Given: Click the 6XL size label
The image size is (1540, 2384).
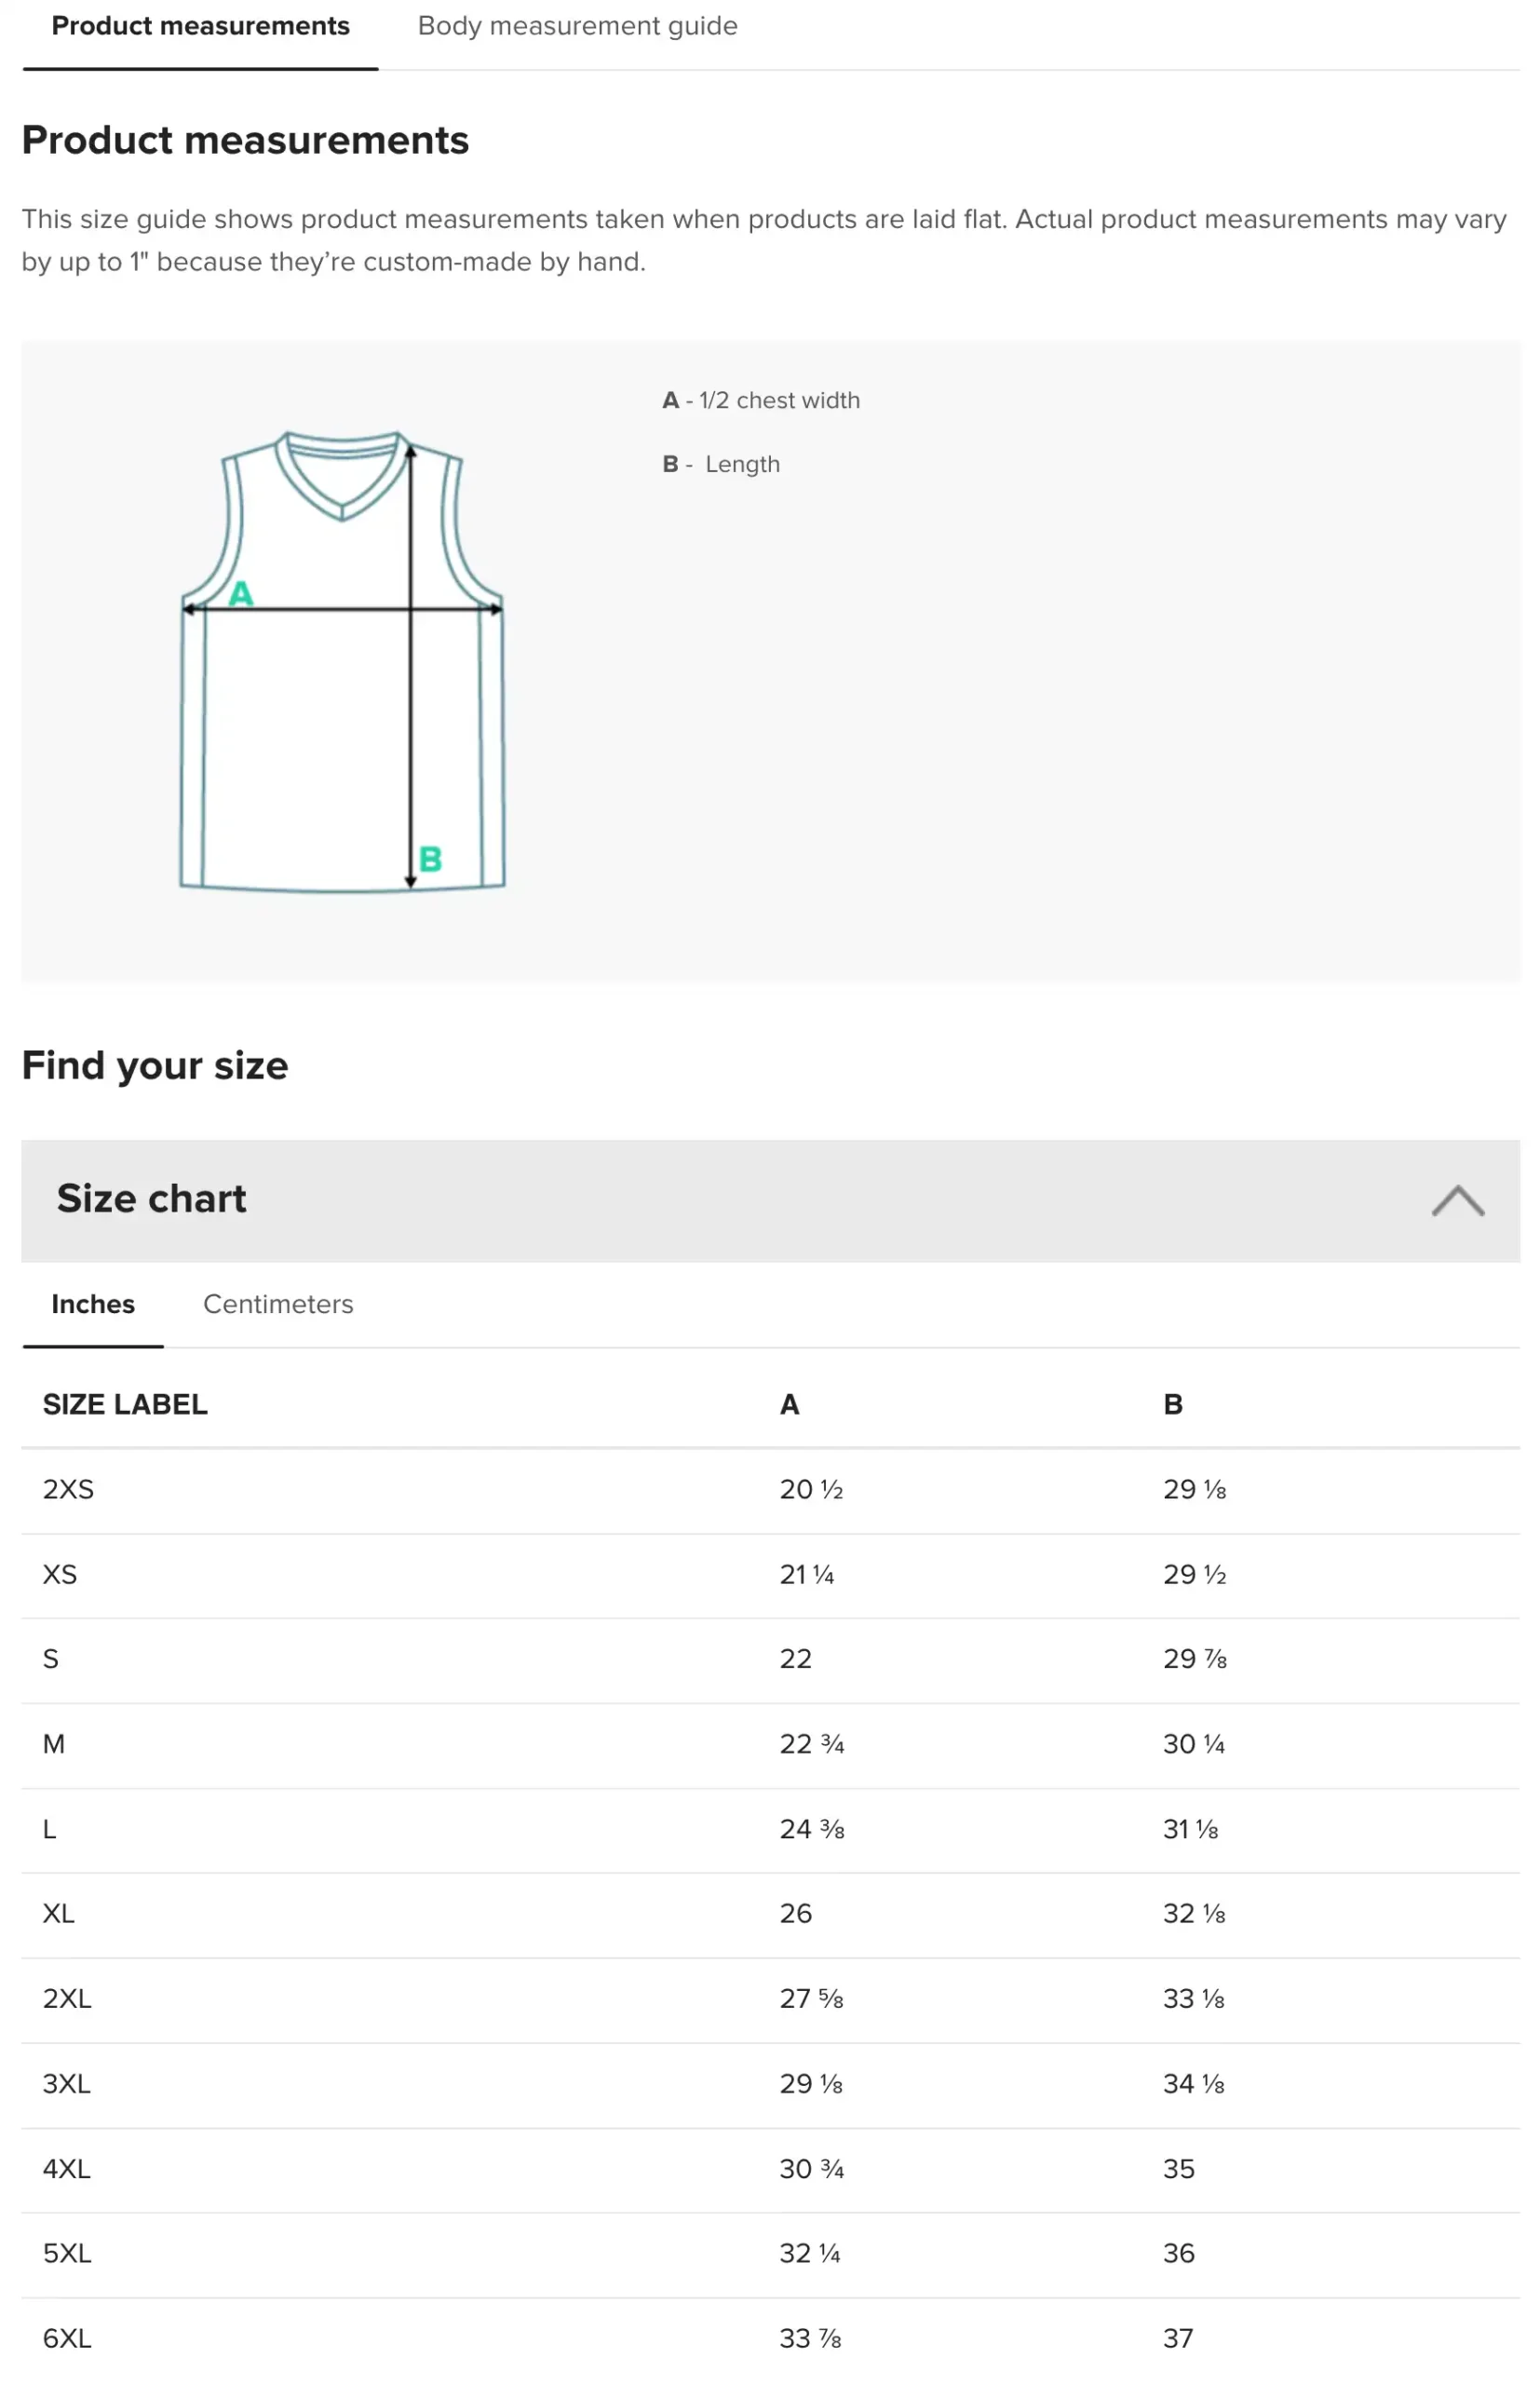Looking at the screenshot, I should point(67,2338).
